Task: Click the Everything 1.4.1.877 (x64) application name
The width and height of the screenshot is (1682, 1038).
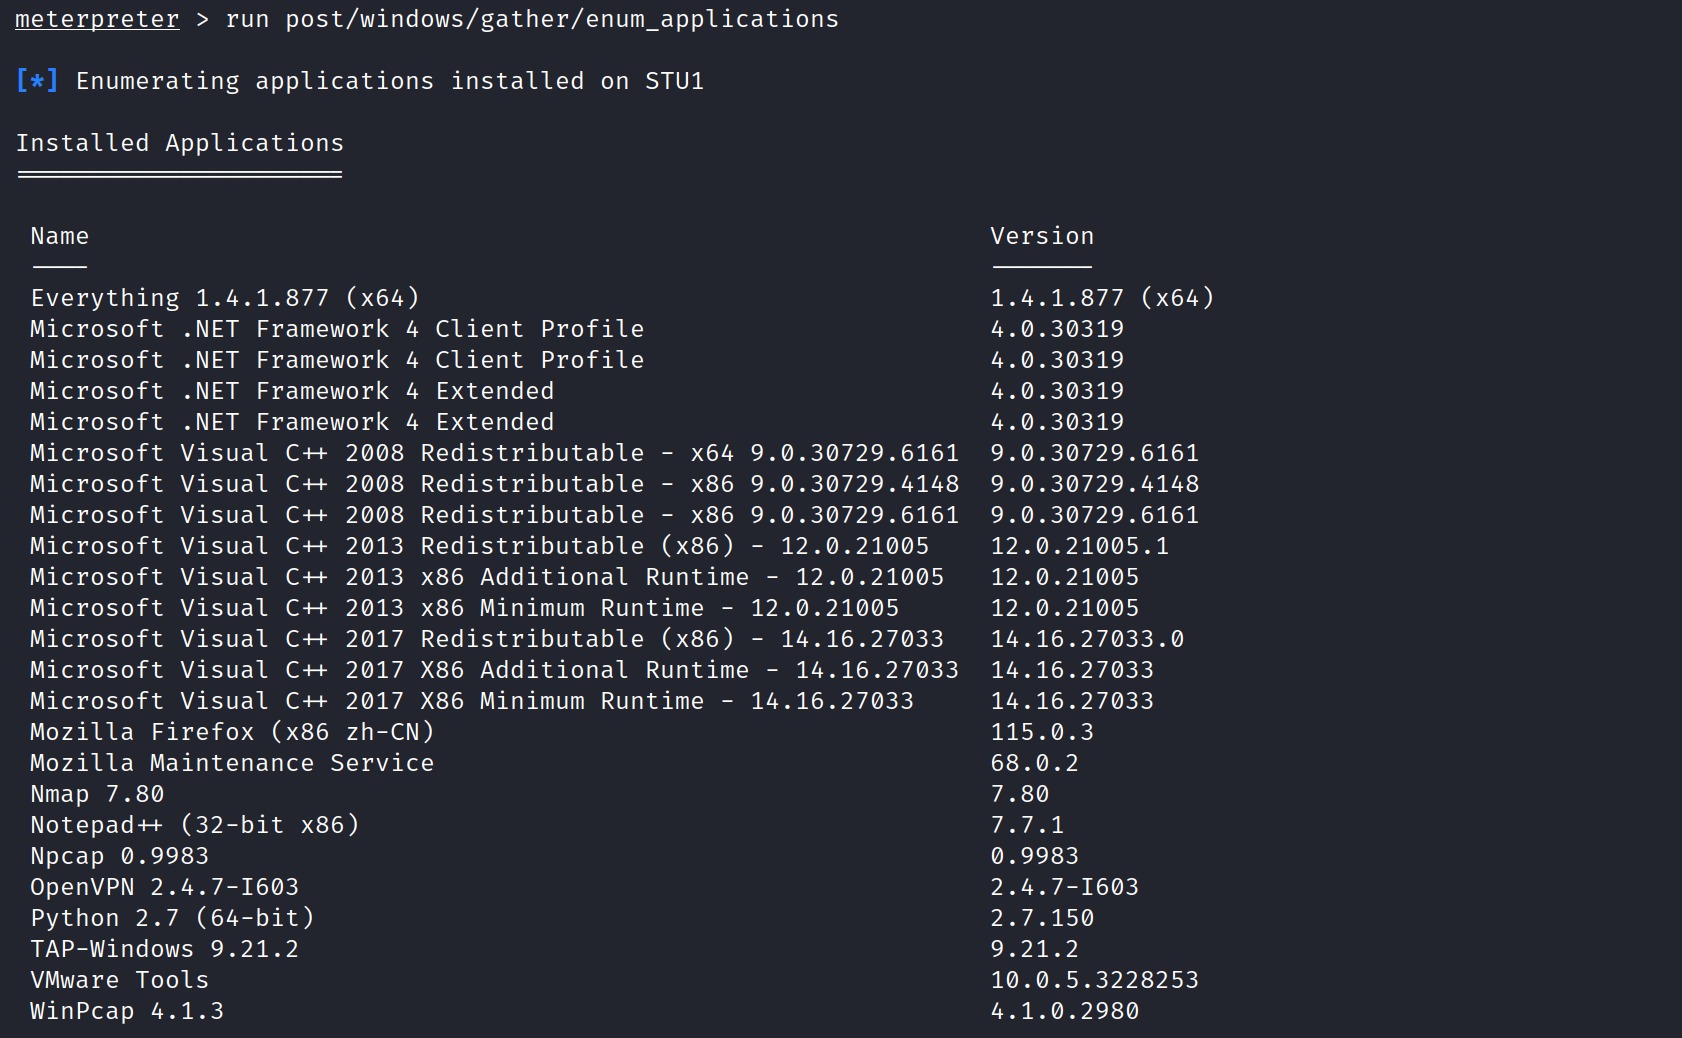Action: [x=225, y=298]
